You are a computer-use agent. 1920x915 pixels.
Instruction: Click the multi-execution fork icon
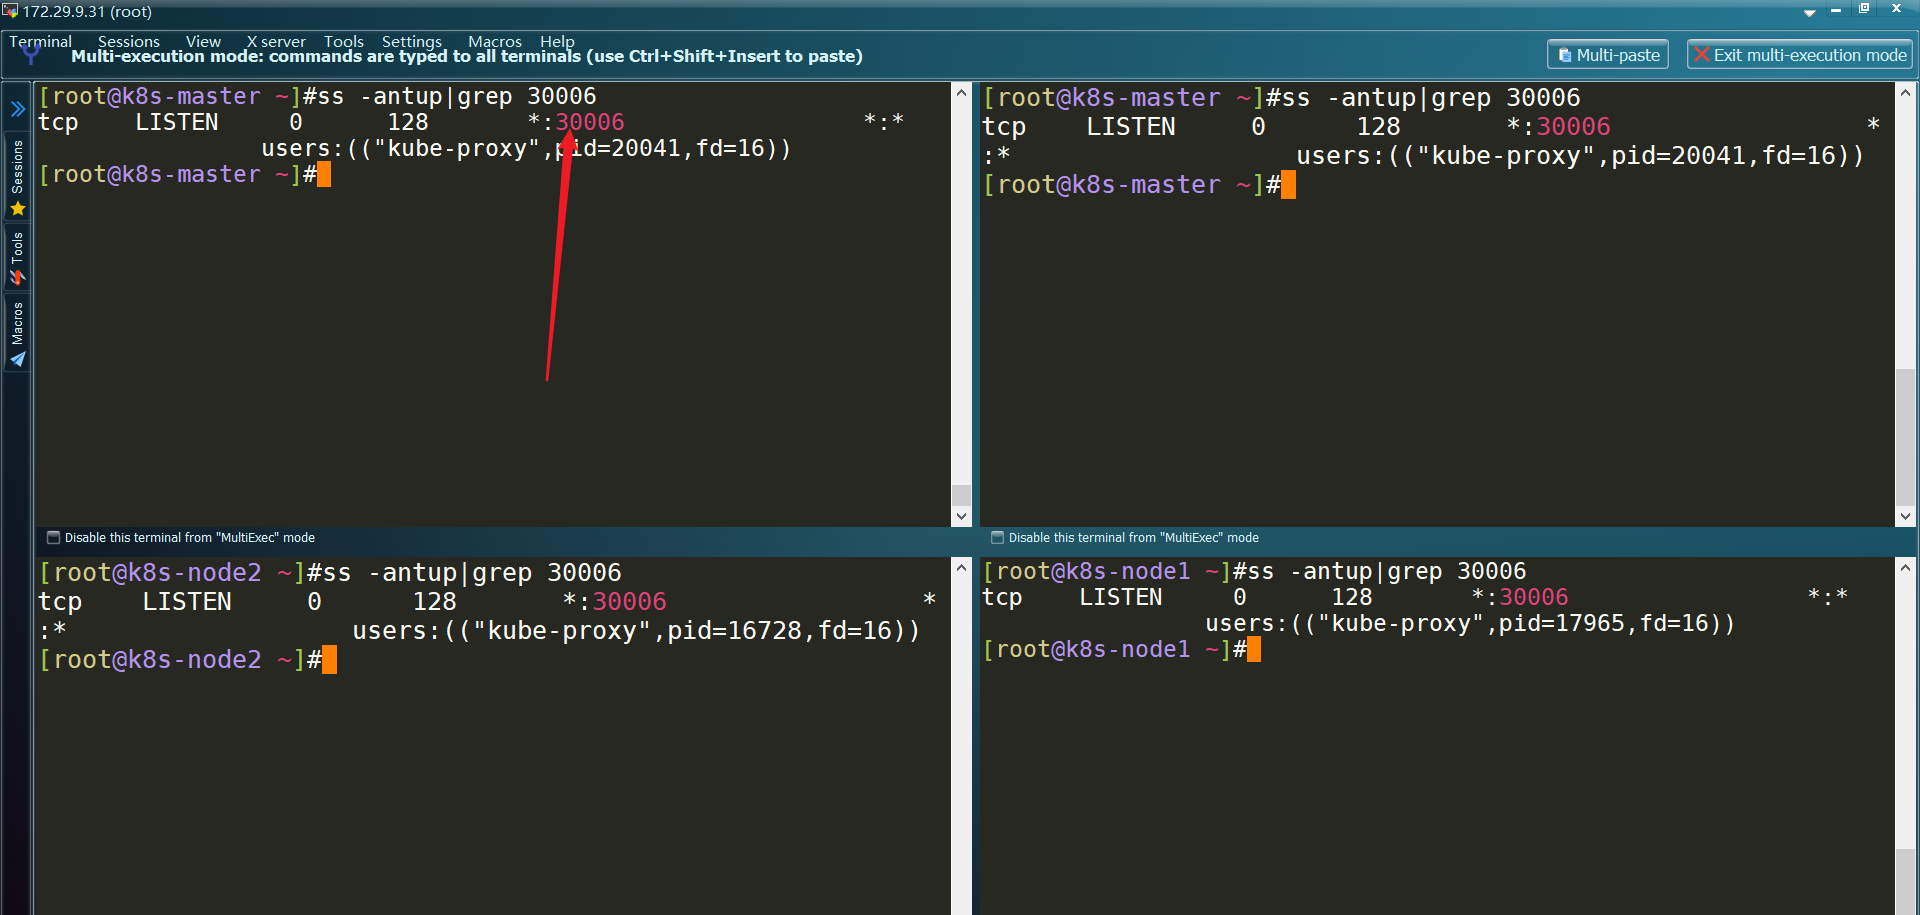pyautogui.click(x=30, y=54)
